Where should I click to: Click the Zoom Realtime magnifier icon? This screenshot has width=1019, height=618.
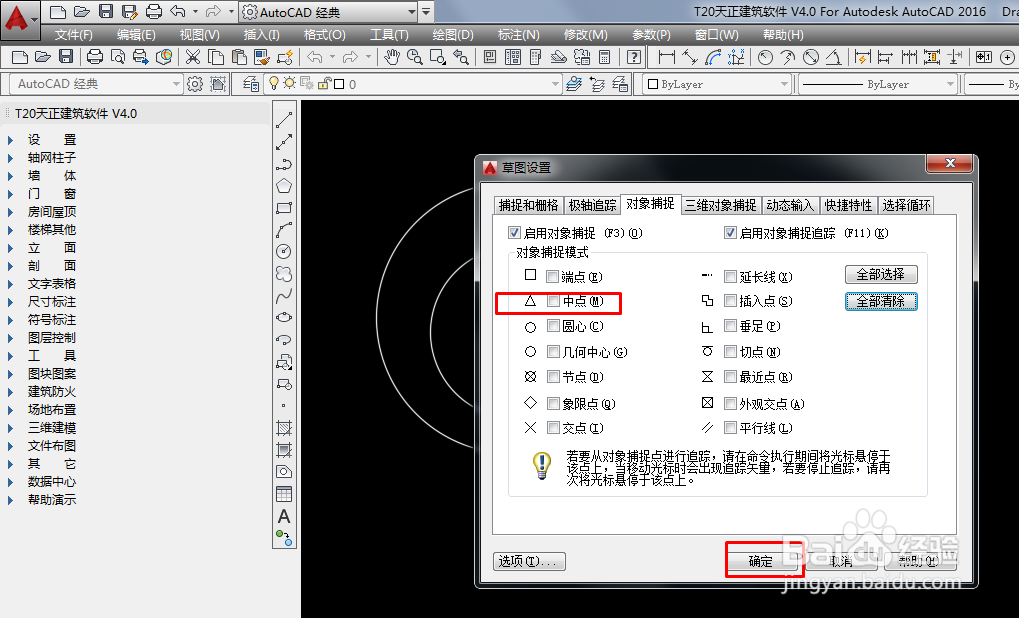click(415, 57)
